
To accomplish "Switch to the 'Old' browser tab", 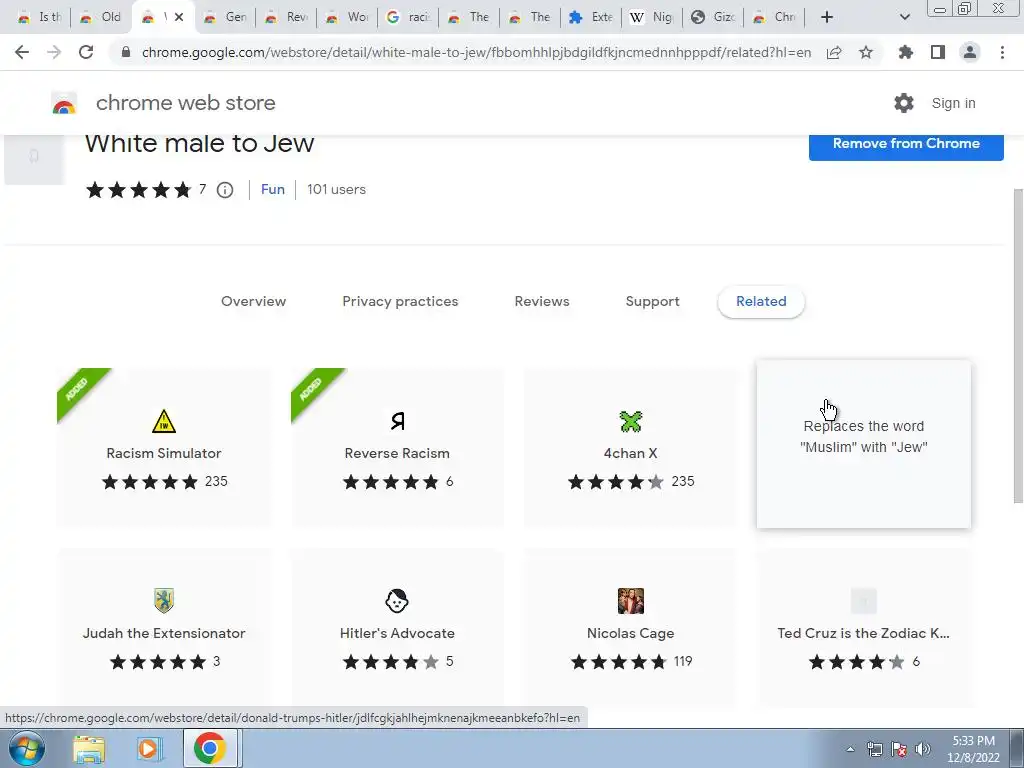I will (x=101, y=17).
